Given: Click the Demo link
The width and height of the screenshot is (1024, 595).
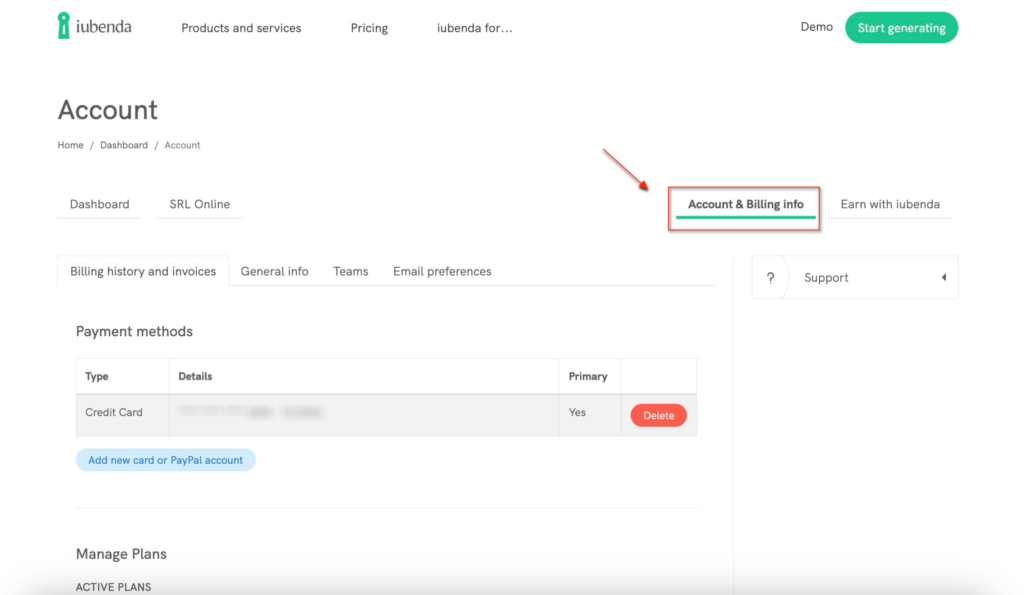Looking at the screenshot, I should point(816,27).
